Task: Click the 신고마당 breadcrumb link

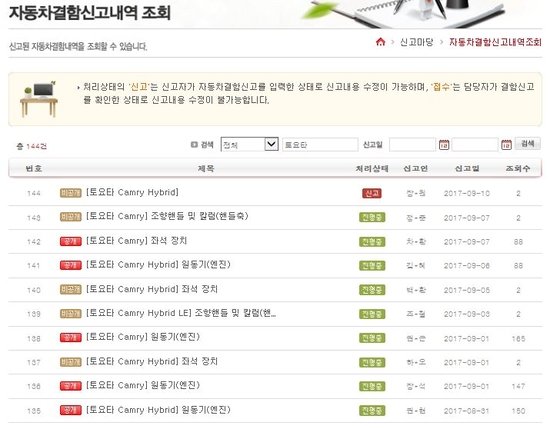Action: (x=417, y=42)
